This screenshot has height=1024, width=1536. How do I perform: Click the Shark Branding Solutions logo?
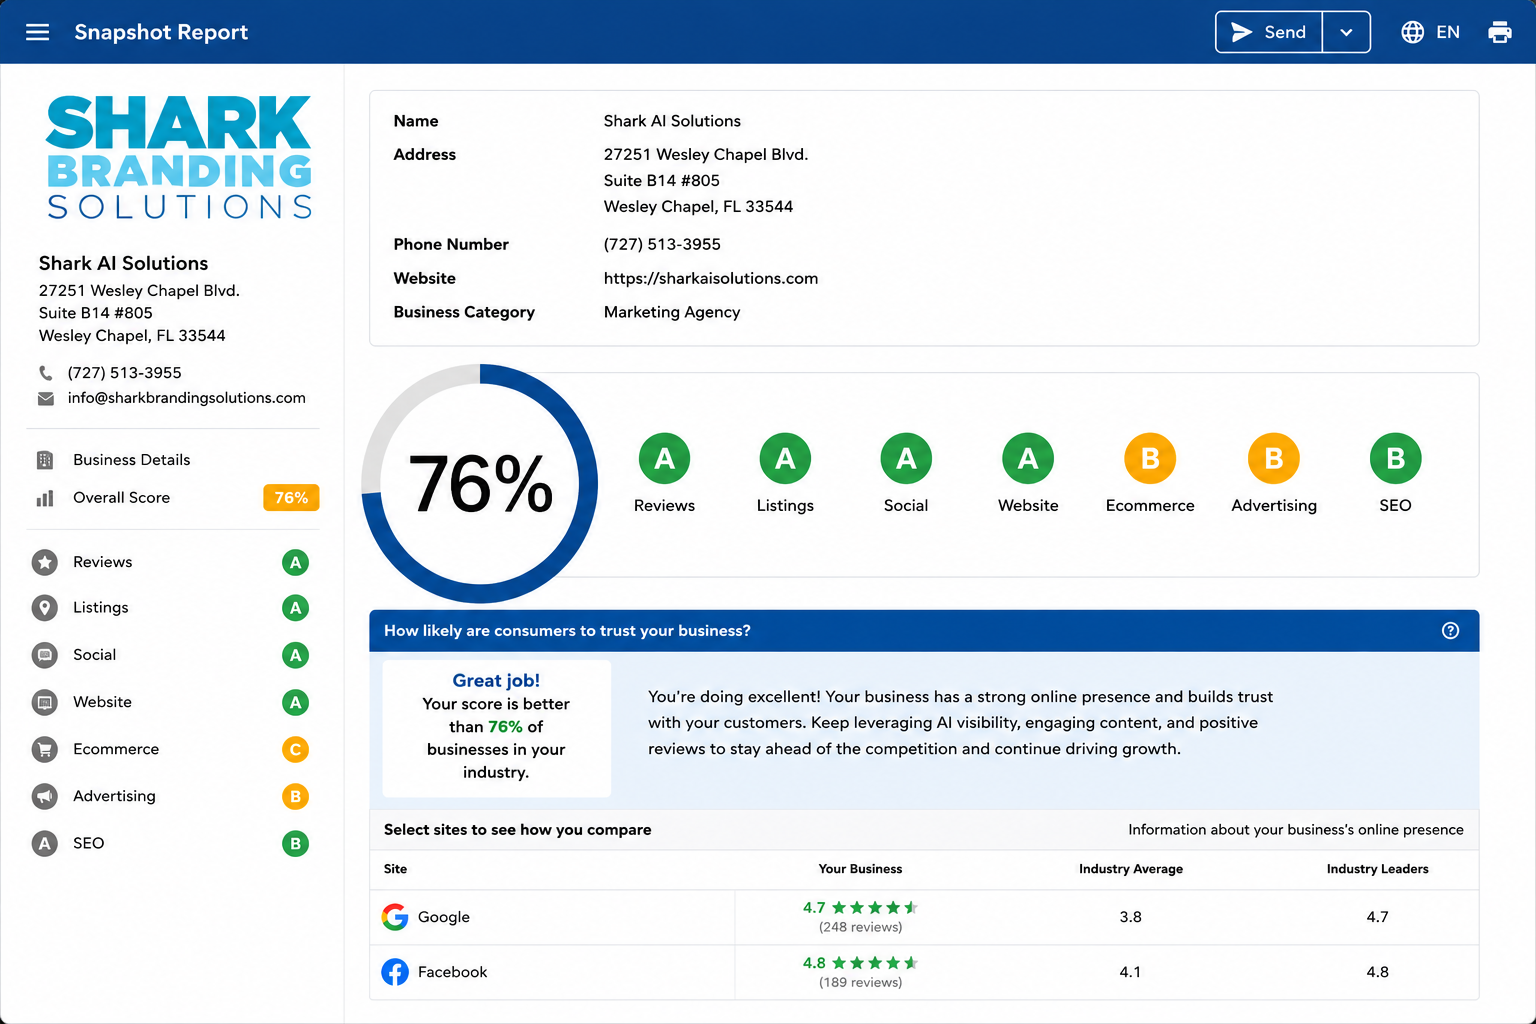point(179,157)
